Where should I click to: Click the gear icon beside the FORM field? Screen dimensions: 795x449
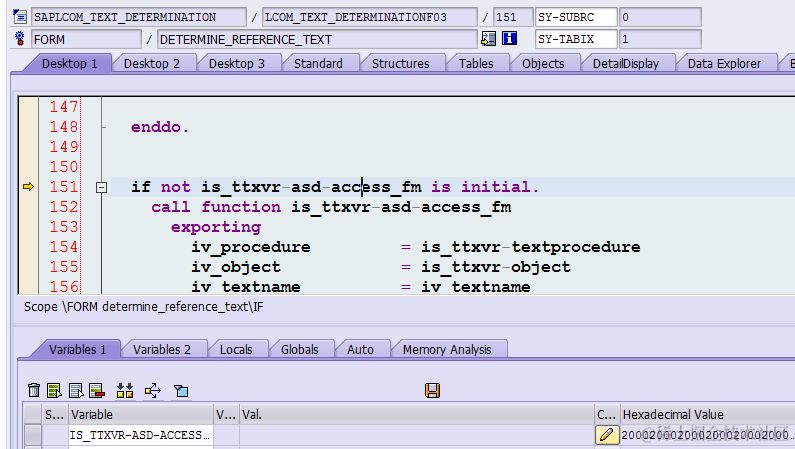pyautogui.click(x=20, y=39)
